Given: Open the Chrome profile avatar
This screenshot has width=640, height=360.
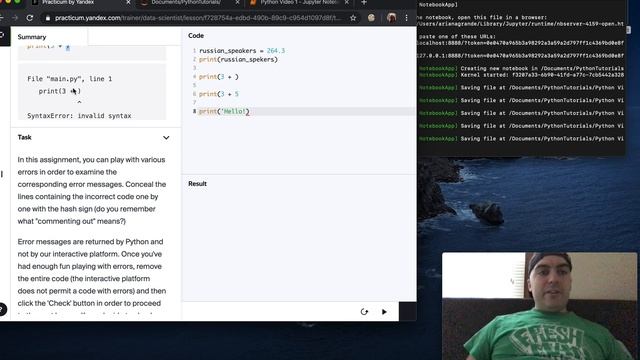Looking at the screenshot, I should coord(391,18).
